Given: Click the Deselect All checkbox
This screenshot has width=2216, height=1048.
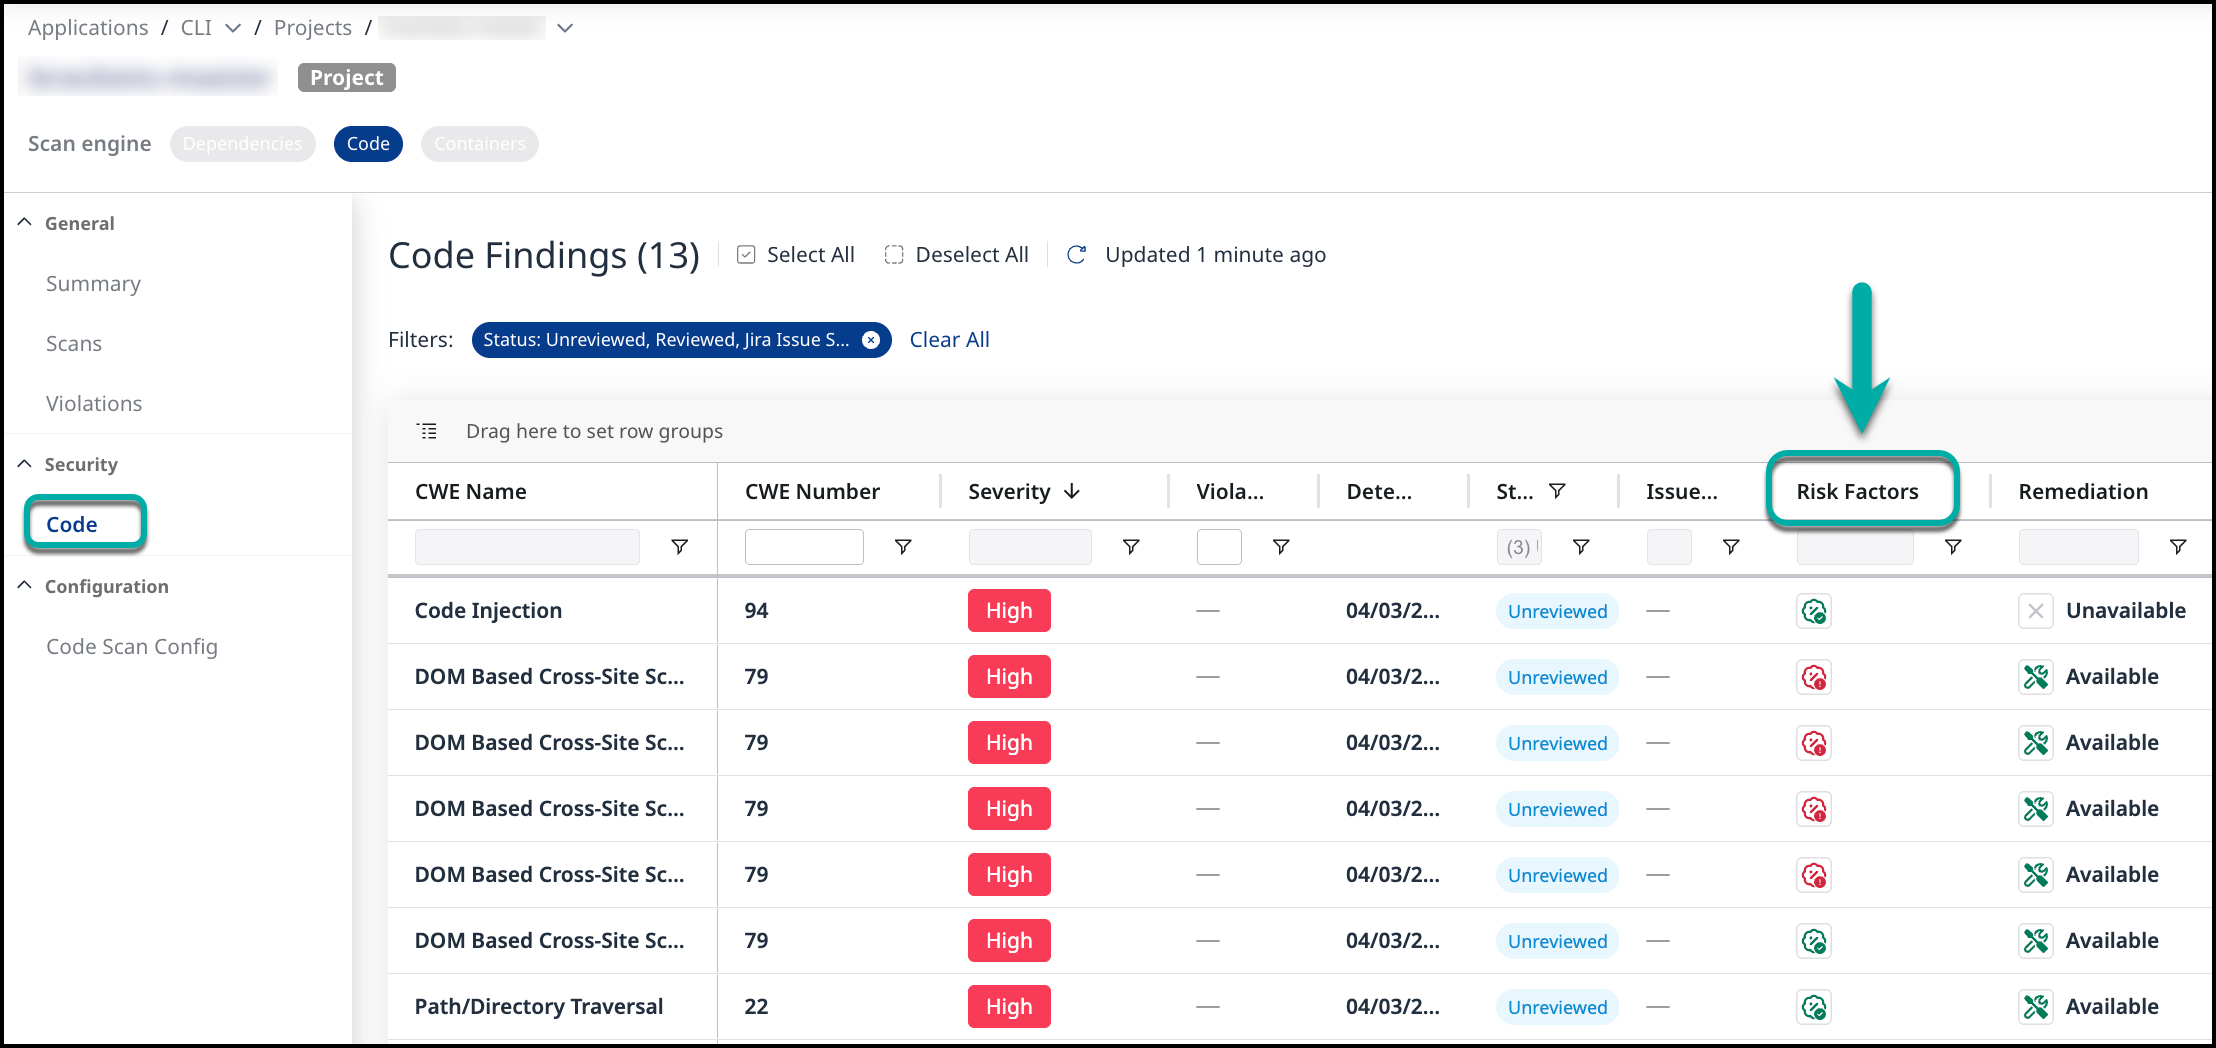Looking at the screenshot, I should tap(894, 255).
